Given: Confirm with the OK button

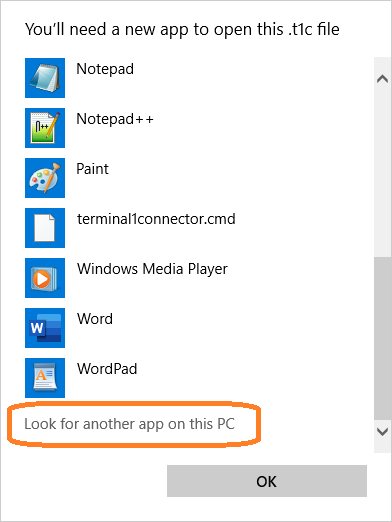Looking at the screenshot, I should [x=267, y=481].
